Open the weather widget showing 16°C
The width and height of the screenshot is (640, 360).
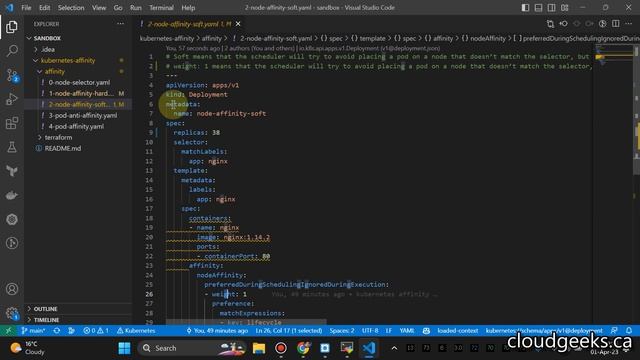[27, 348]
